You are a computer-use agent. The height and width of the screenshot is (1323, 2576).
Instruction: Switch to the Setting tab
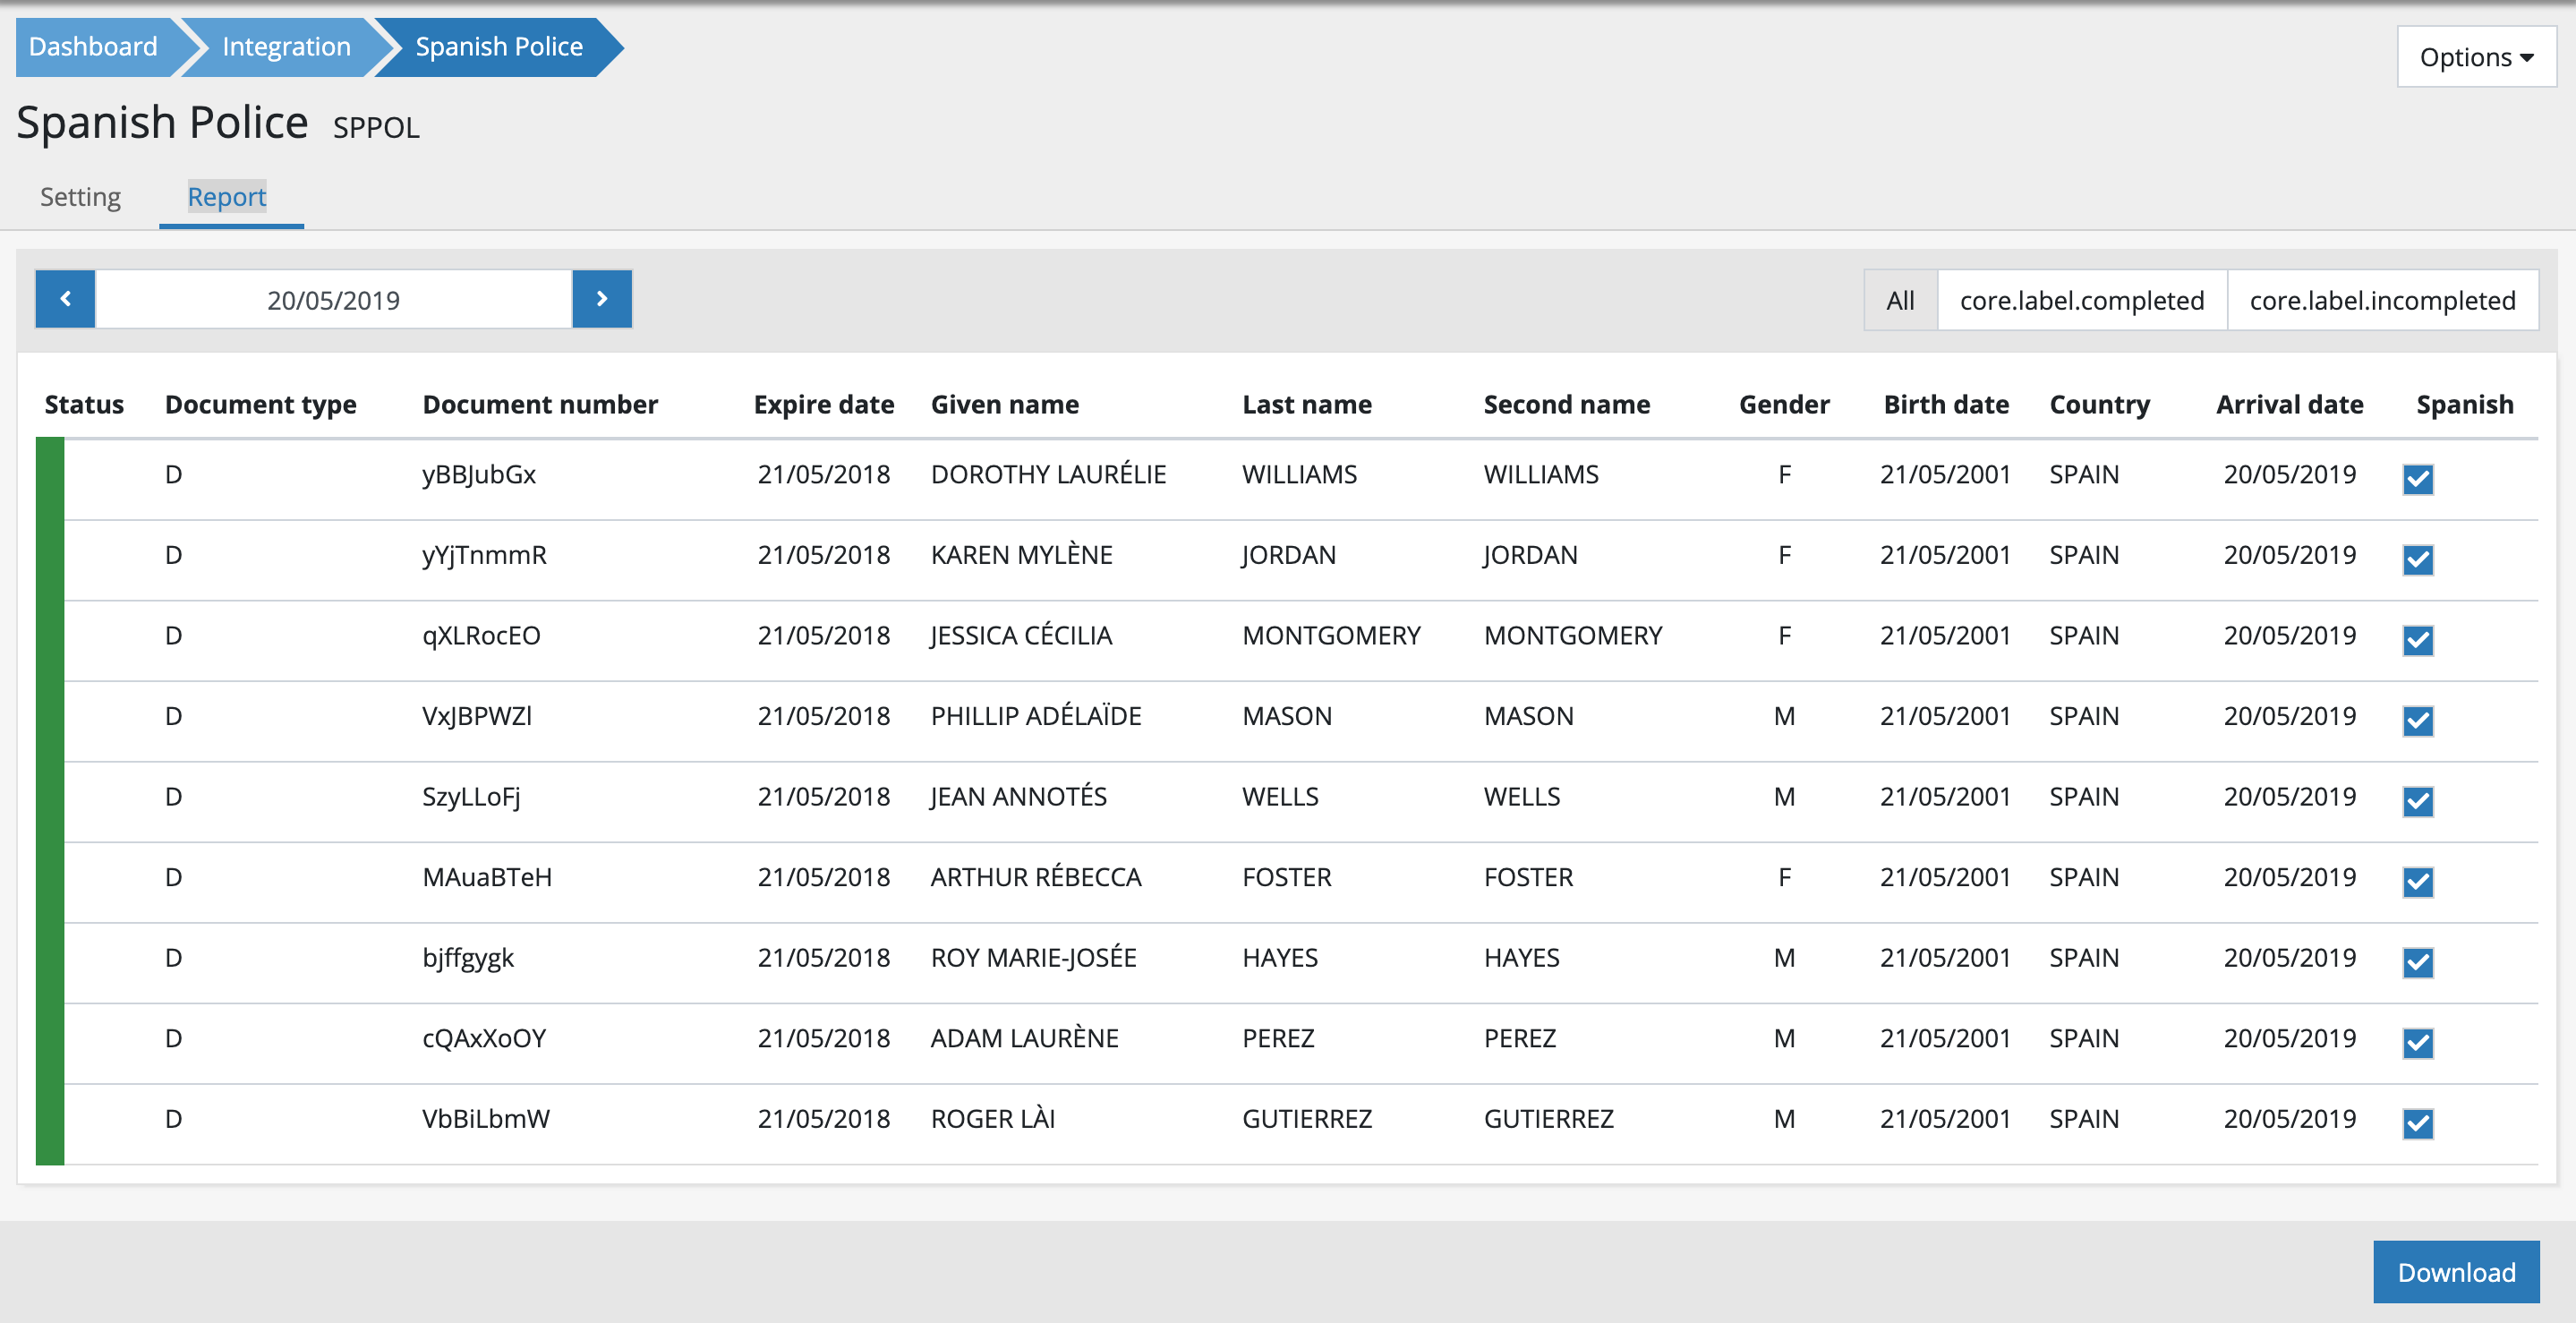point(80,197)
